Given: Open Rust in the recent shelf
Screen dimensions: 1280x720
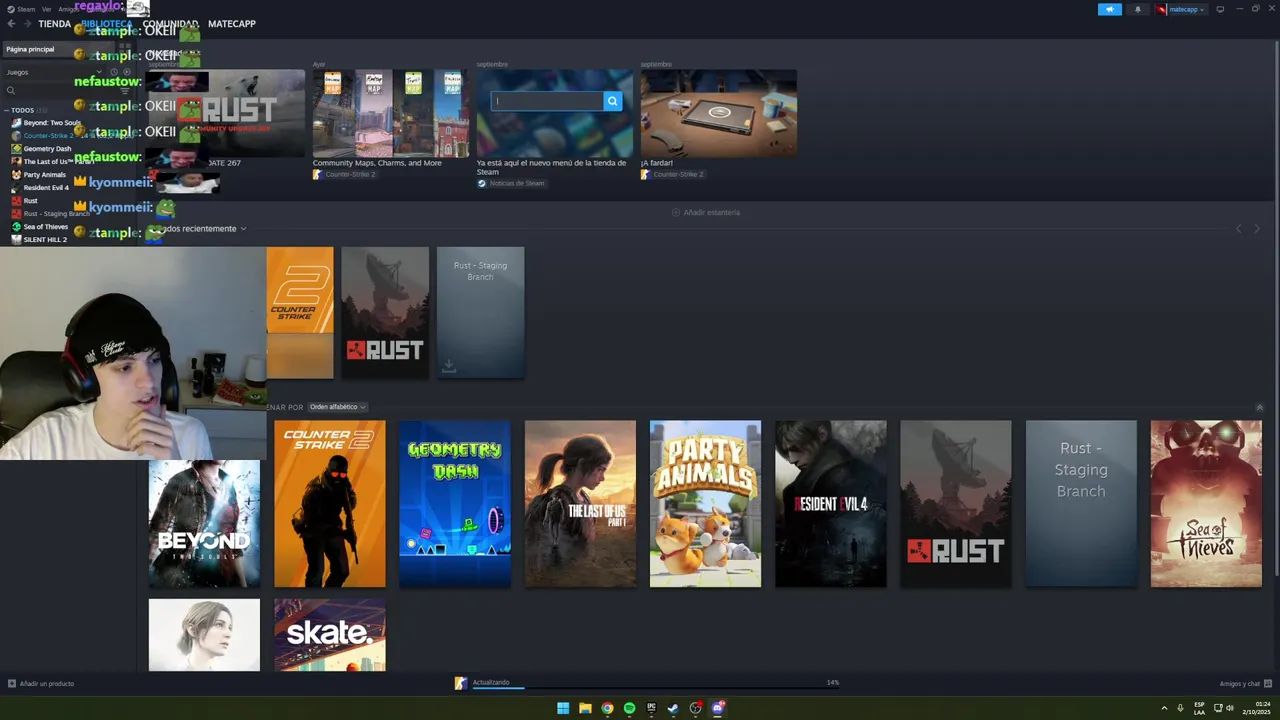Looking at the screenshot, I should pos(385,313).
